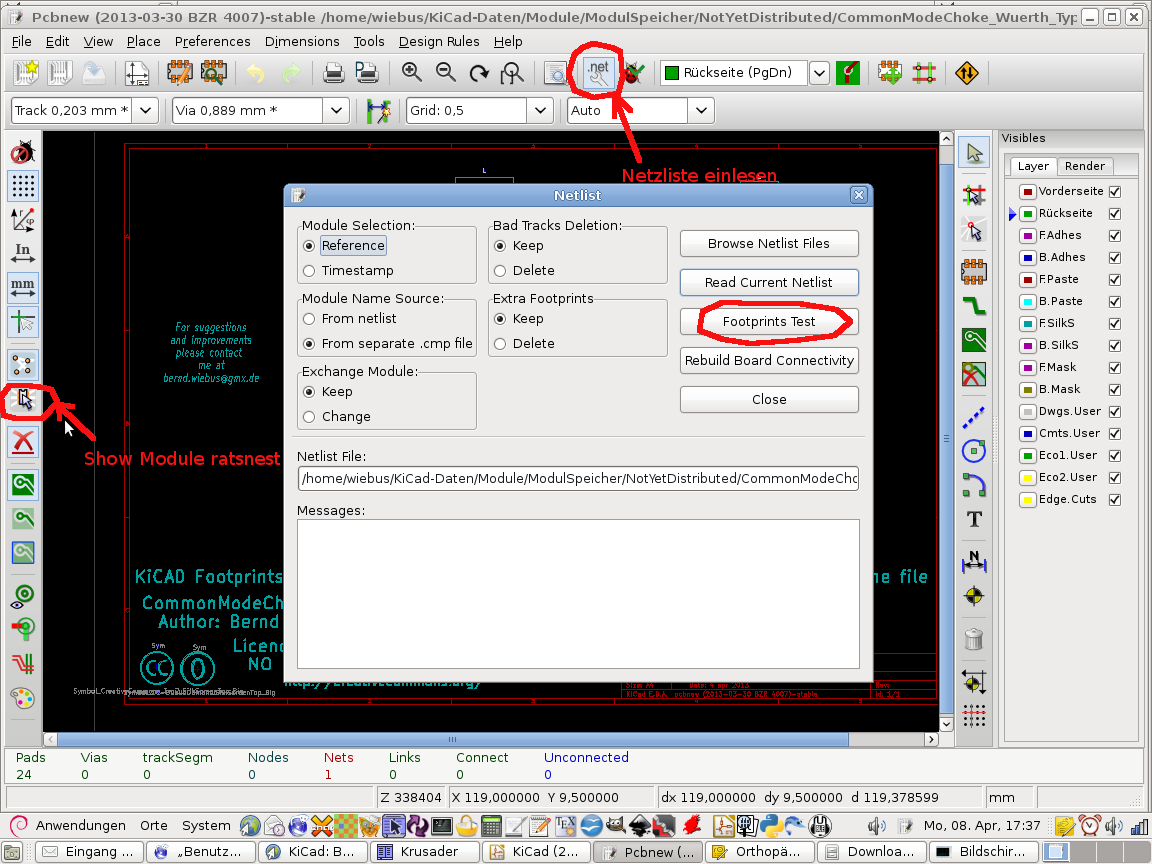Viewport: 1152px width, 864px height.
Task: Open the Place menu
Action: click(143, 41)
